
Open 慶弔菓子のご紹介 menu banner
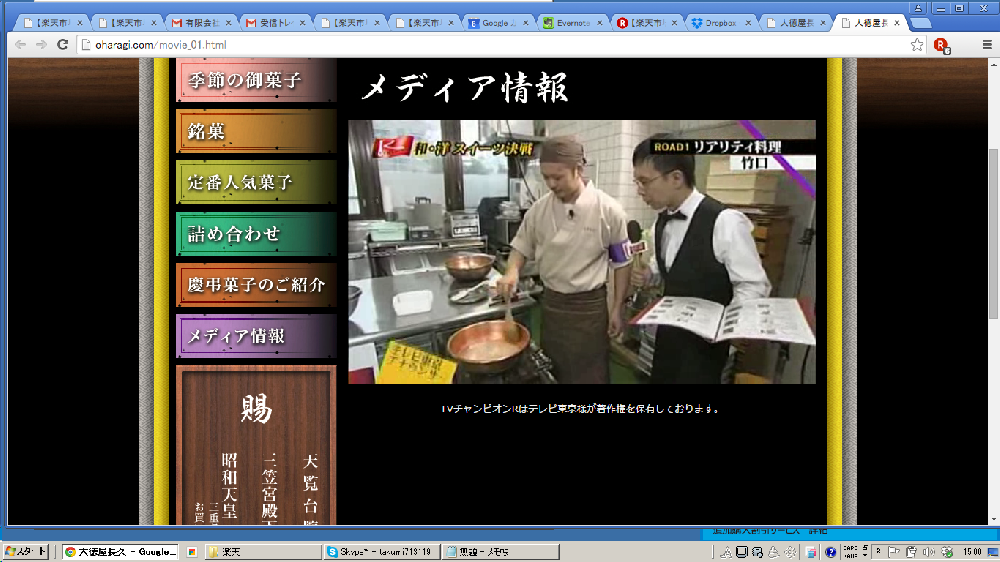(256, 285)
